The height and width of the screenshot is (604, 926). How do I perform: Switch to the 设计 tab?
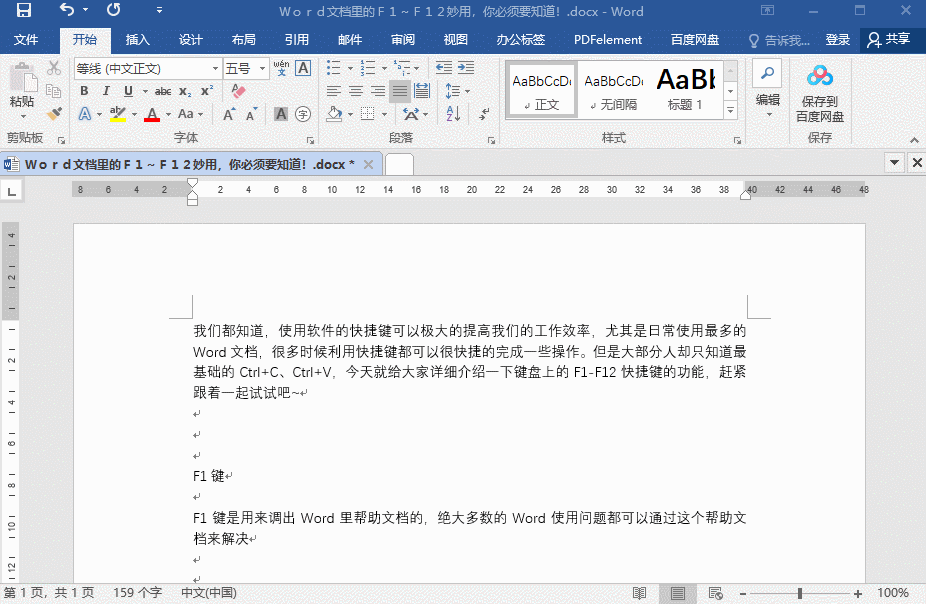coord(191,40)
